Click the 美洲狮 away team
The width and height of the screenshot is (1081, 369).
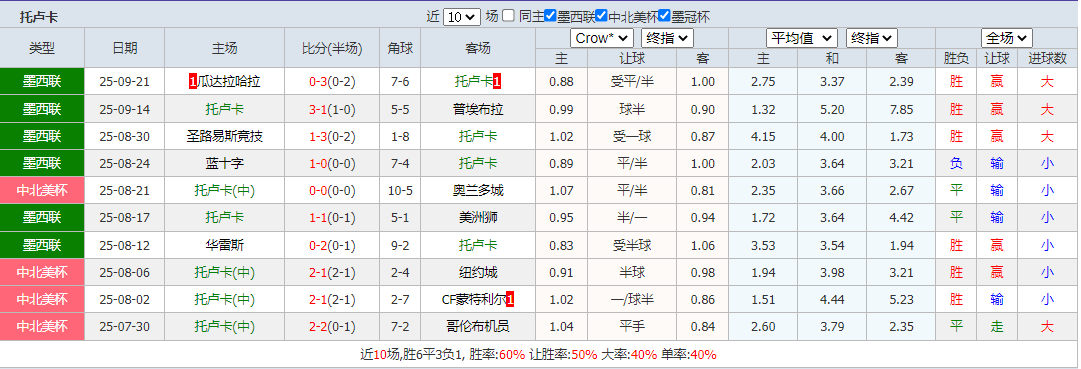[478, 218]
